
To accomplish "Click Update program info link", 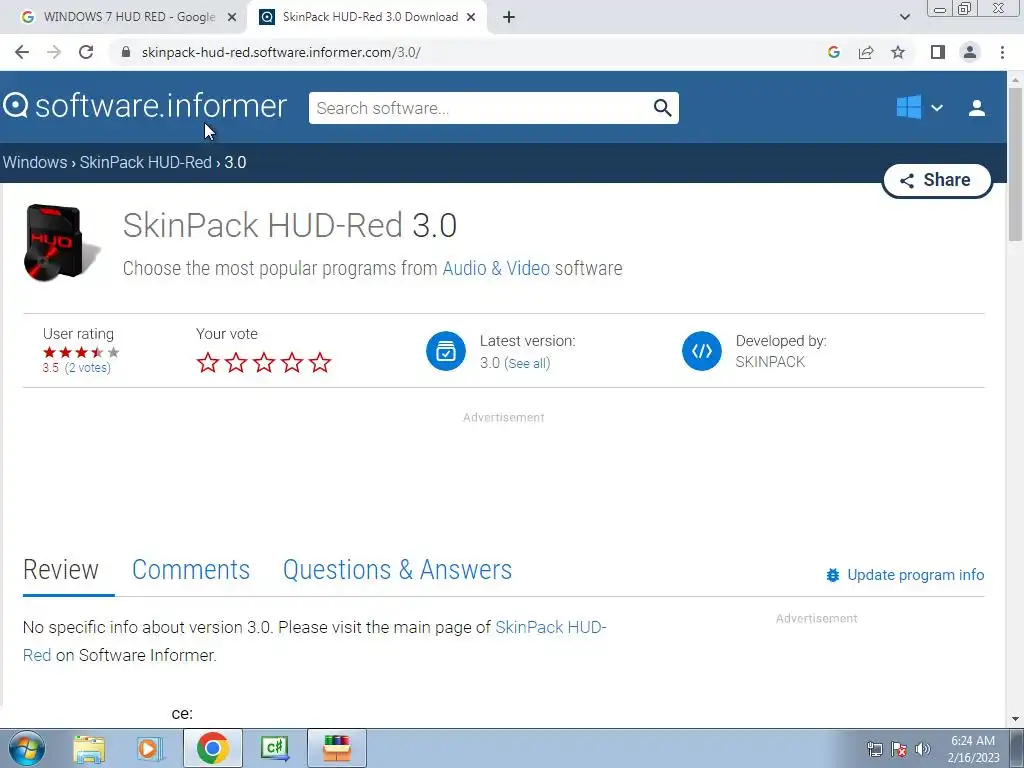I will click(x=905, y=575).
